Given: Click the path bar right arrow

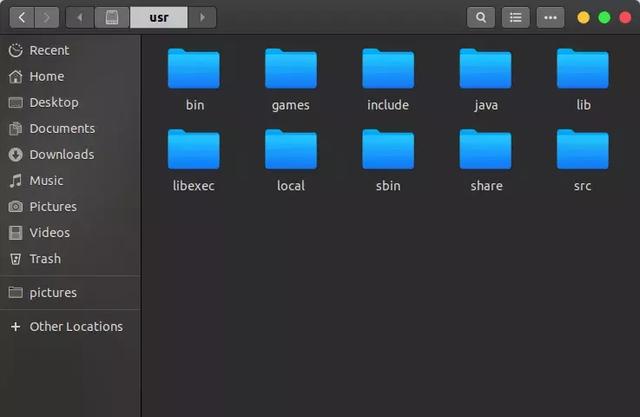Looking at the screenshot, I should [x=202, y=17].
